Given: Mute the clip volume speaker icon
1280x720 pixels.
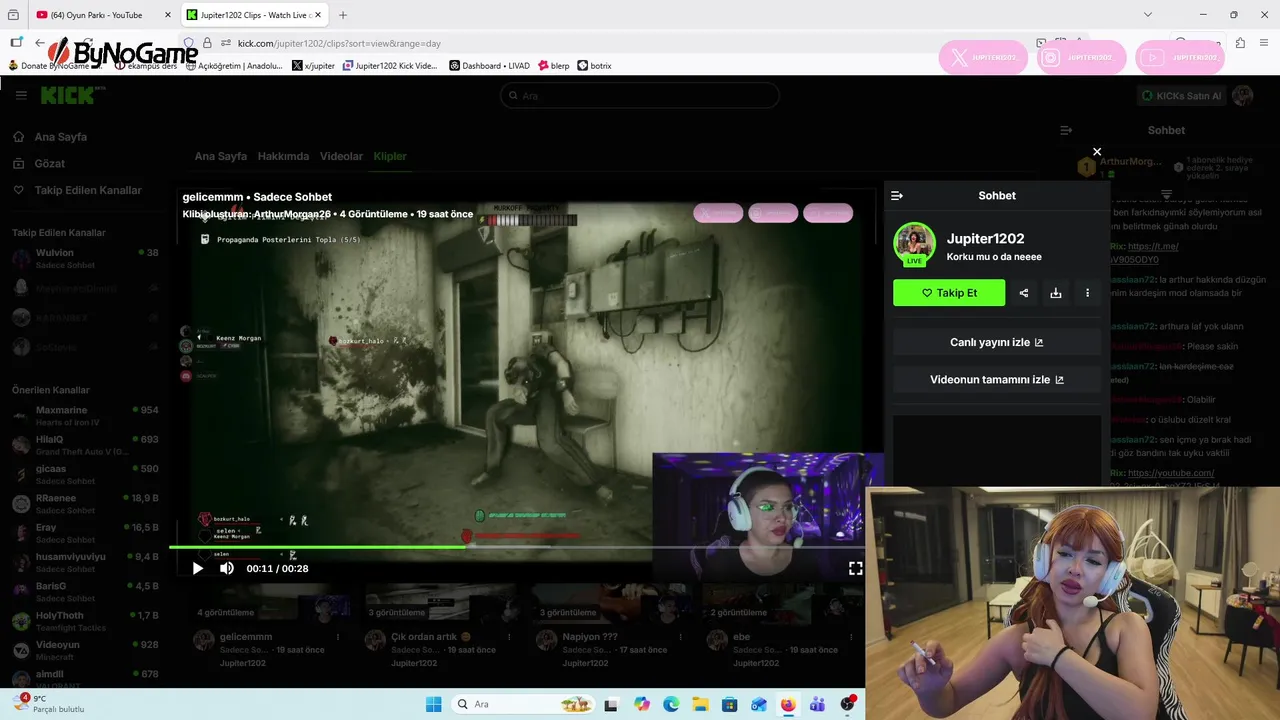Looking at the screenshot, I should tap(227, 568).
